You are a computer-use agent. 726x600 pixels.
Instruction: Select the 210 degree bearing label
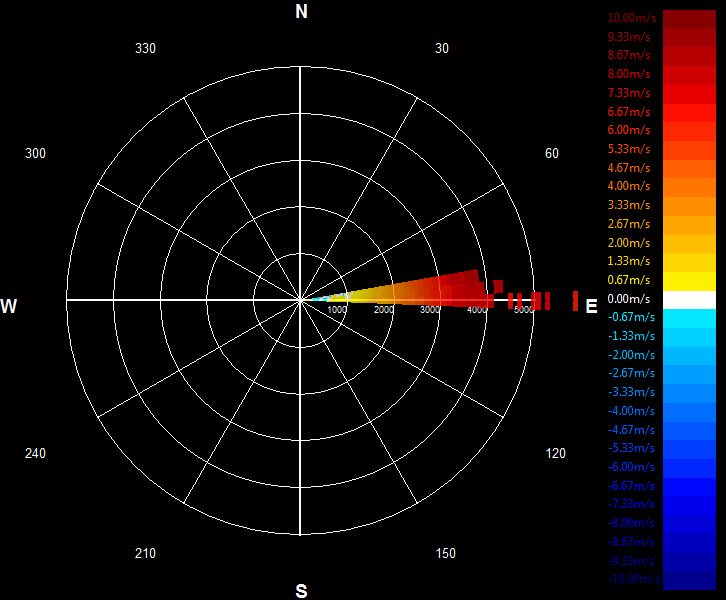[145, 553]
